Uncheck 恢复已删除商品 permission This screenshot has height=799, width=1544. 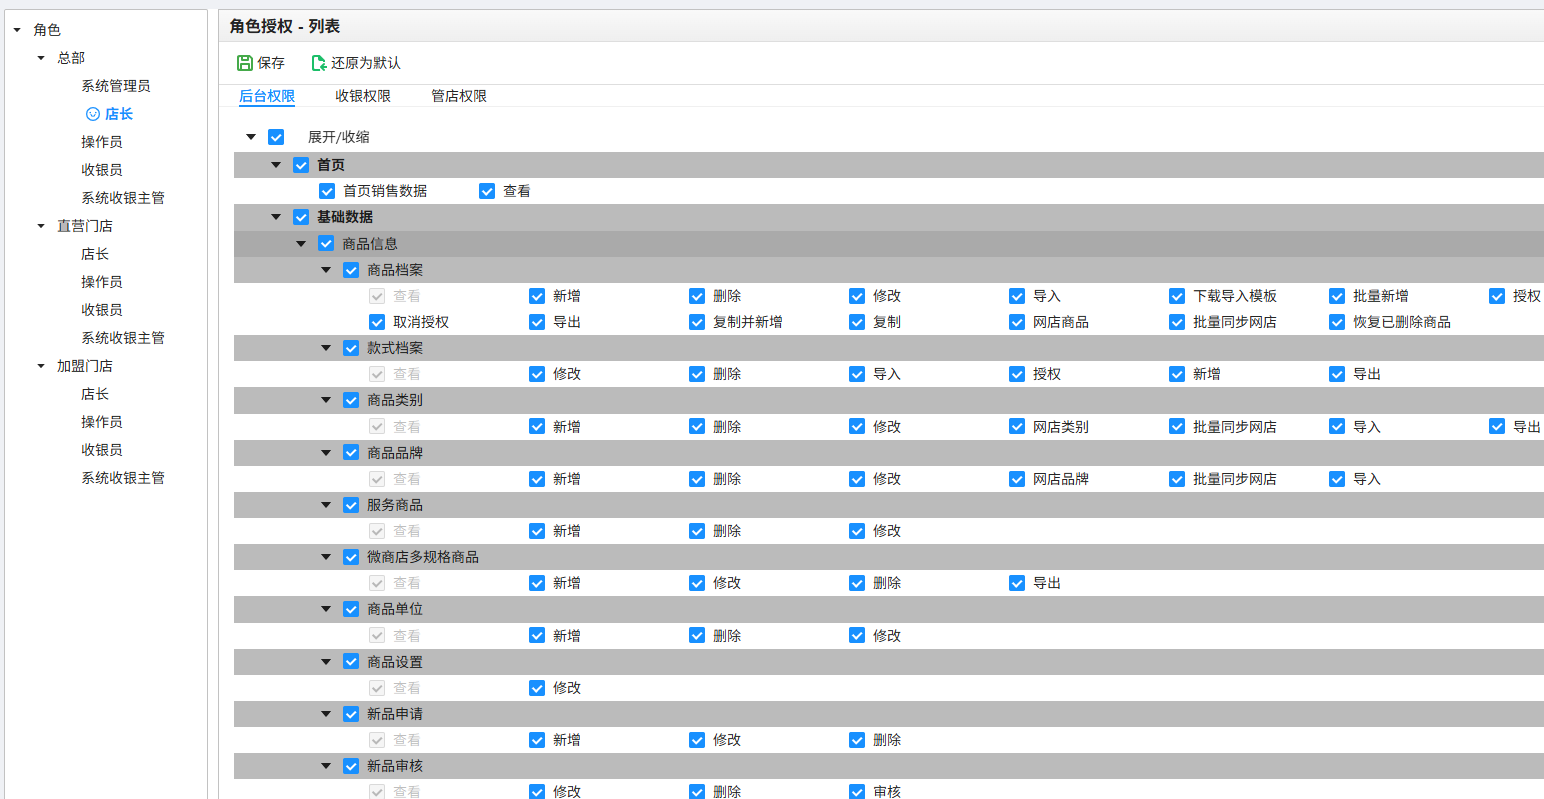pos(1337,322)
